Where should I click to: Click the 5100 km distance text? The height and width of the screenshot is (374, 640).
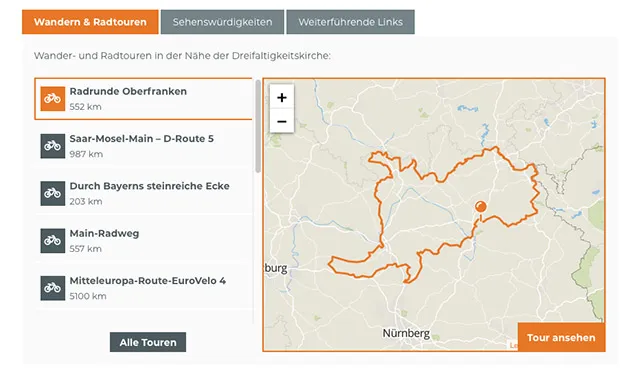pos(88,296)
